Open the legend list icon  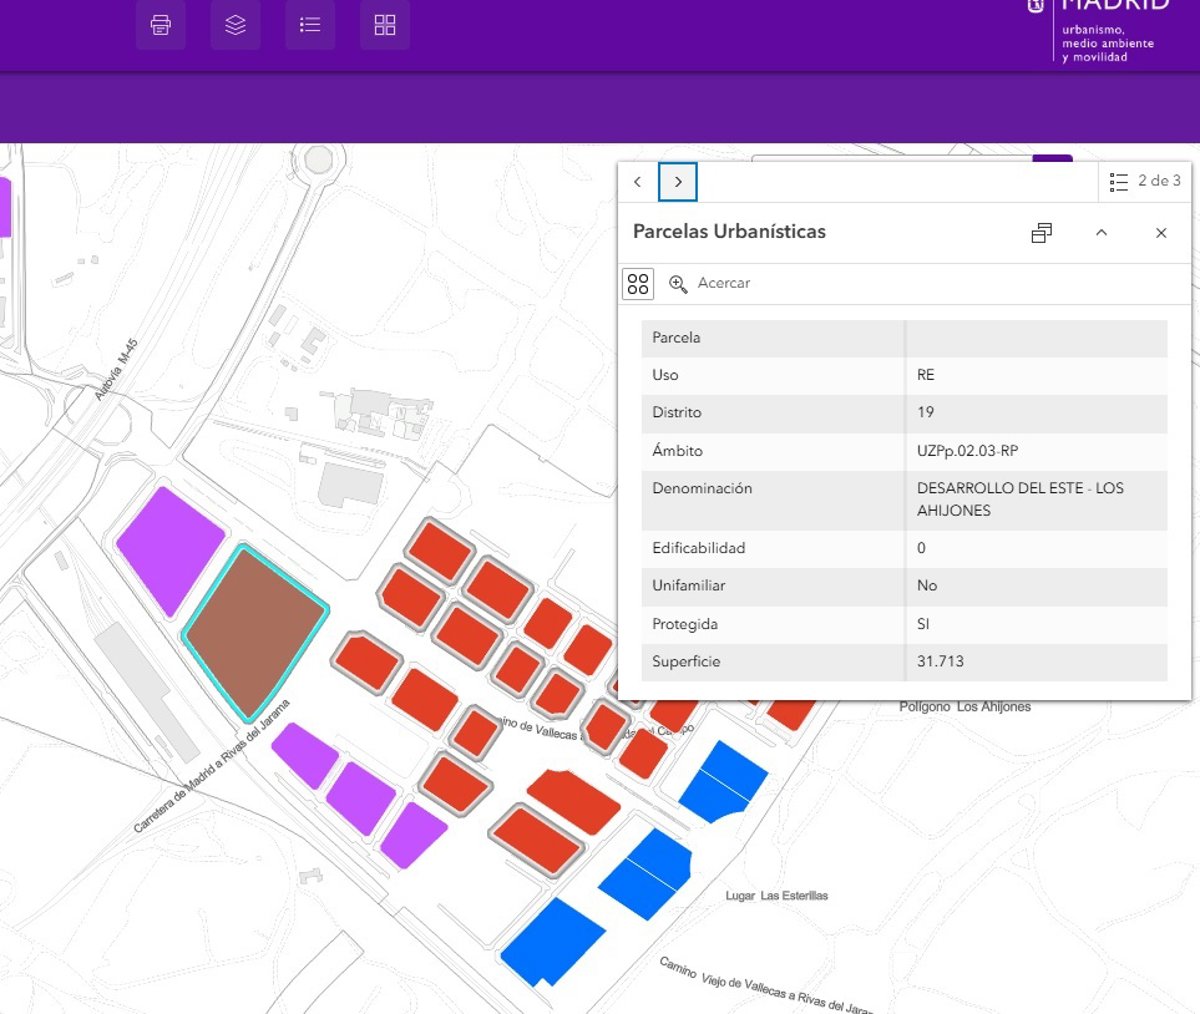point(310,25)
